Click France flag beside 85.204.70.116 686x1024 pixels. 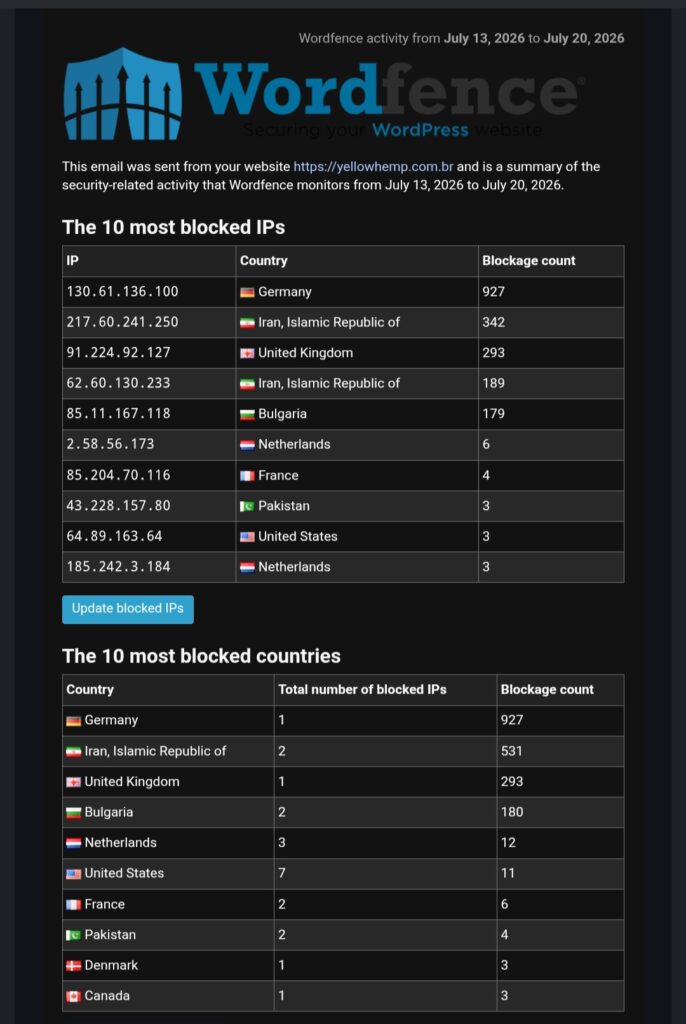[x=247, y=475]
